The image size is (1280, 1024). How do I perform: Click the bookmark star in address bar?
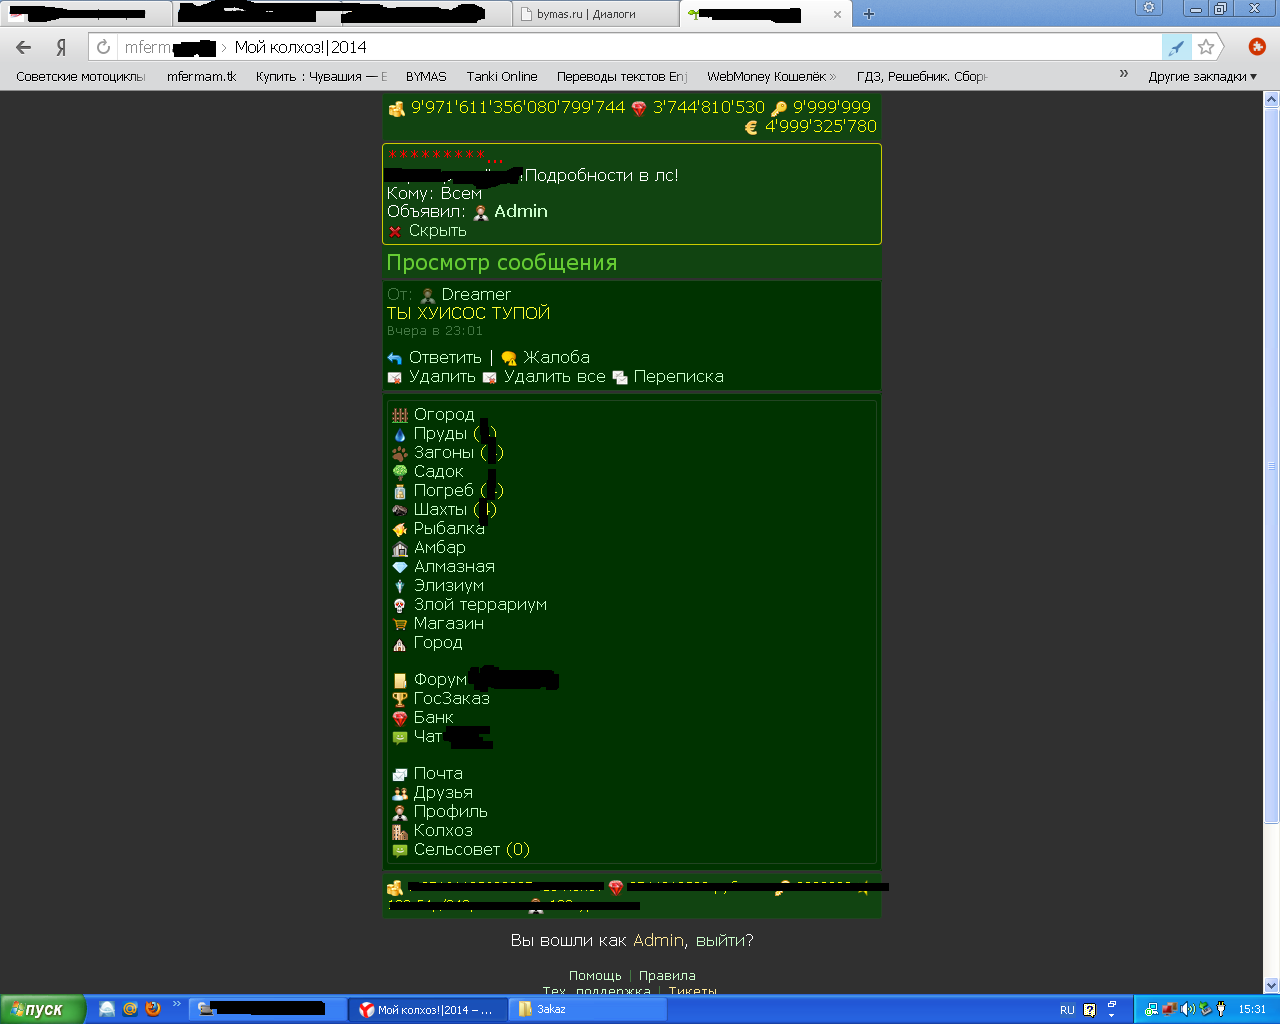point(1206,47)
